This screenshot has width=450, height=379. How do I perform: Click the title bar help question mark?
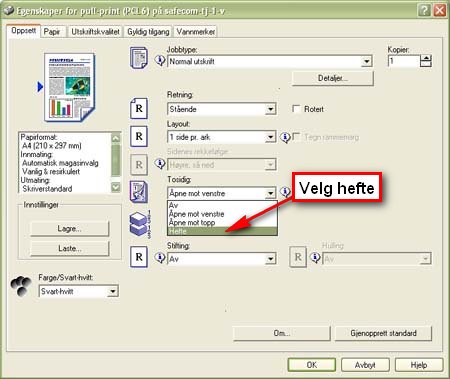click(424, 11)
